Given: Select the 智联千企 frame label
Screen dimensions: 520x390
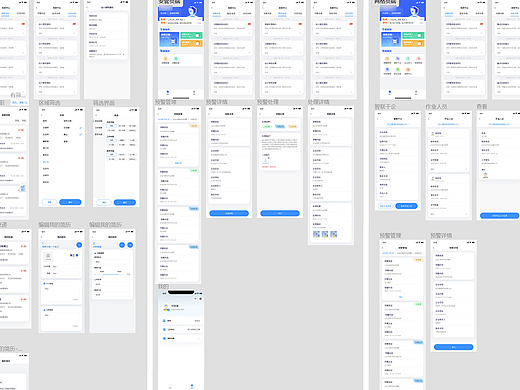Looking at the screenshot, I should 385,107.
